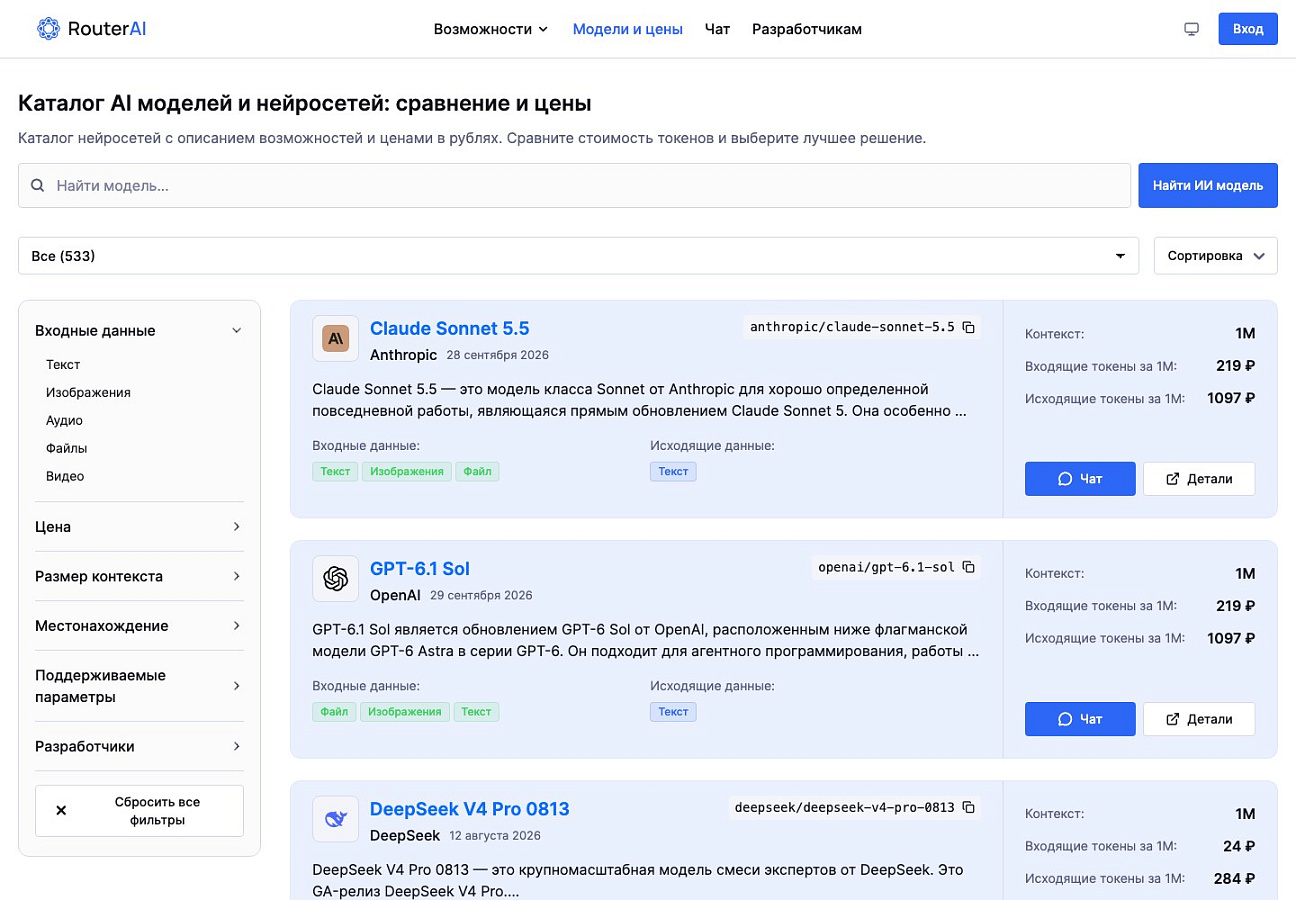
Task: Expand the Поддерживаемые параметры filter section
Action: tap(139, 686)
